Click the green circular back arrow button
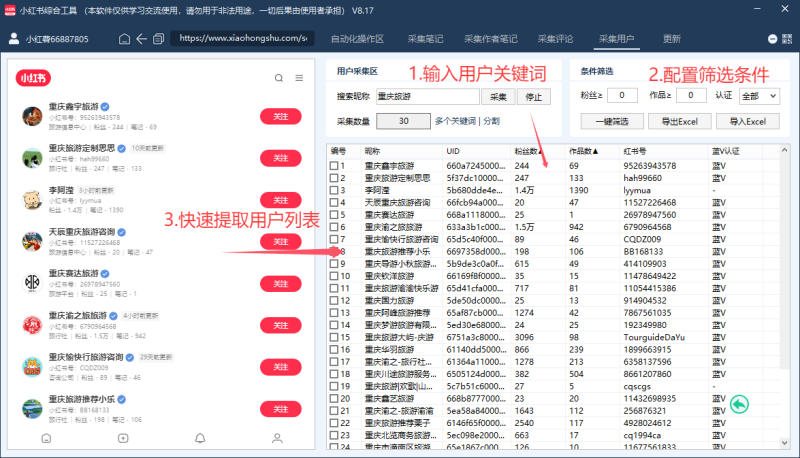 point(739,404)
